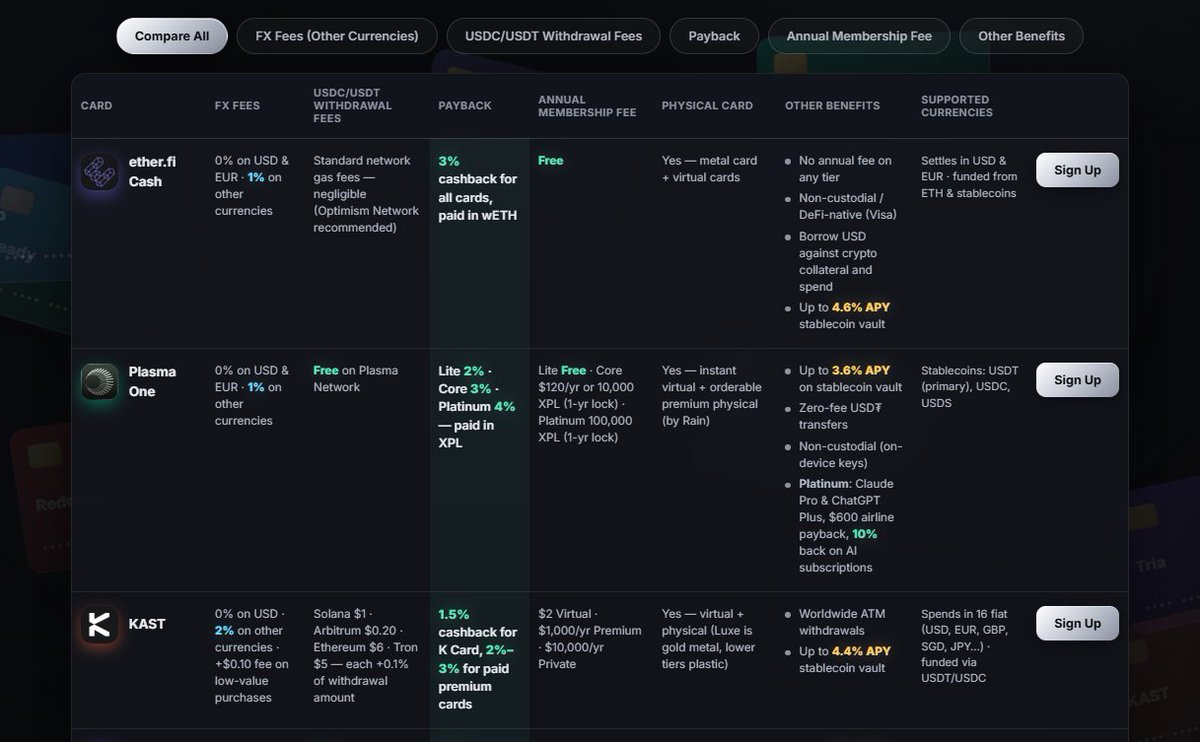Screen dimensions: 1200x742
Task: Open USDC/USDT Withdrawal Fees tab
Action: click(553, 36)
